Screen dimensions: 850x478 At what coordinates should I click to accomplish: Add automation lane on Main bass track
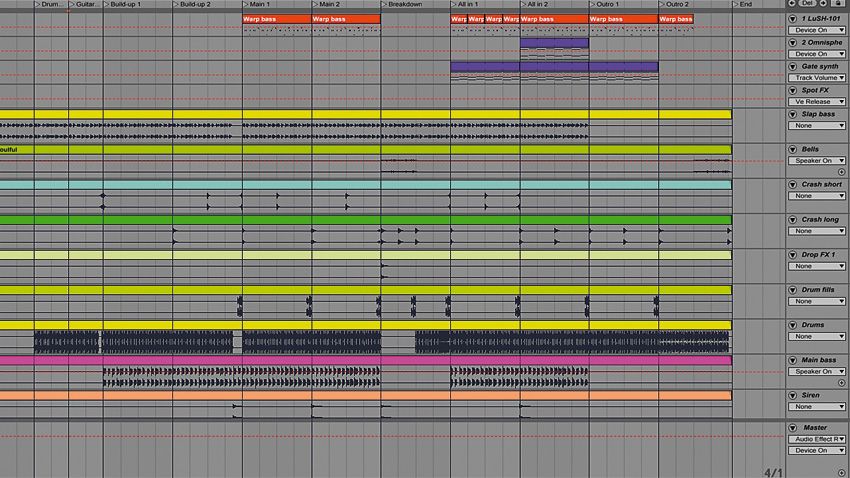[x=841, y=383]
